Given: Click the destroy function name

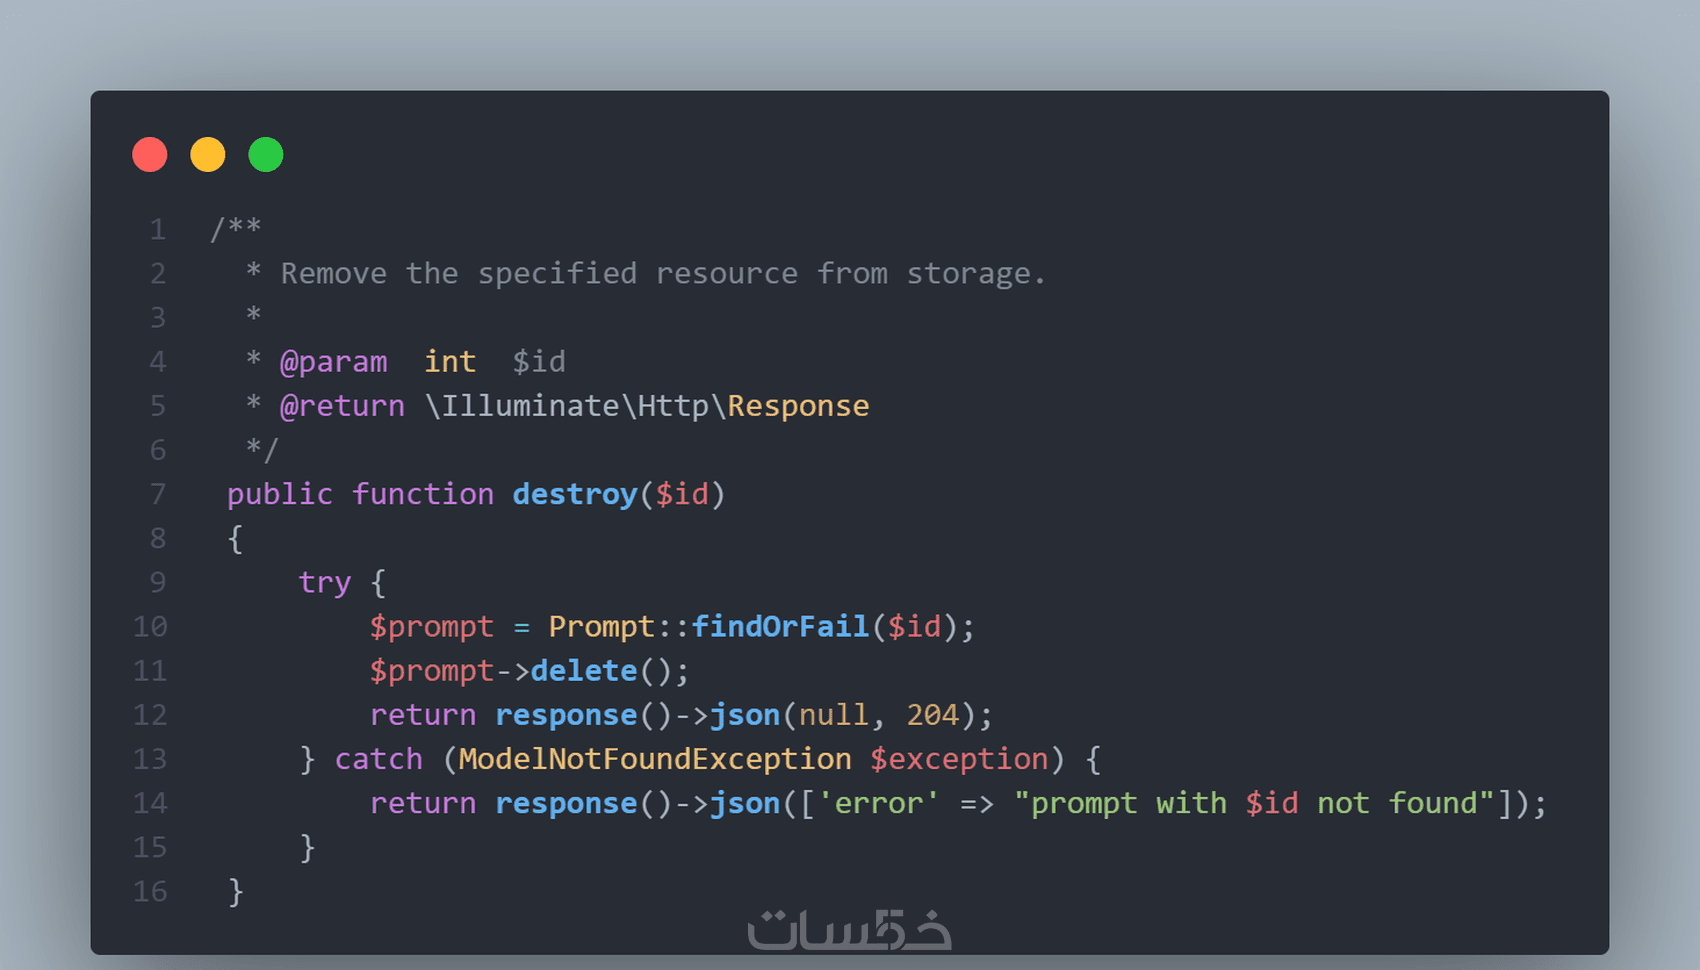Looking at the screenshot, I should 575,494.
